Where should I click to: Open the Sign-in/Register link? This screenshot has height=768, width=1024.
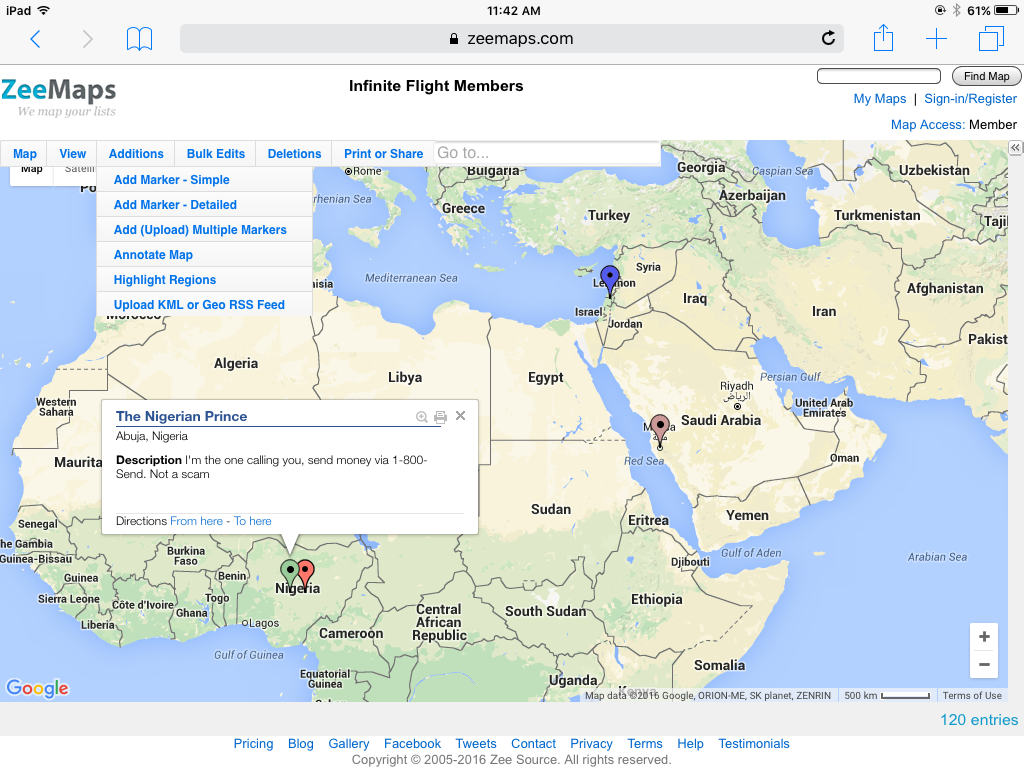click(970, 99)
